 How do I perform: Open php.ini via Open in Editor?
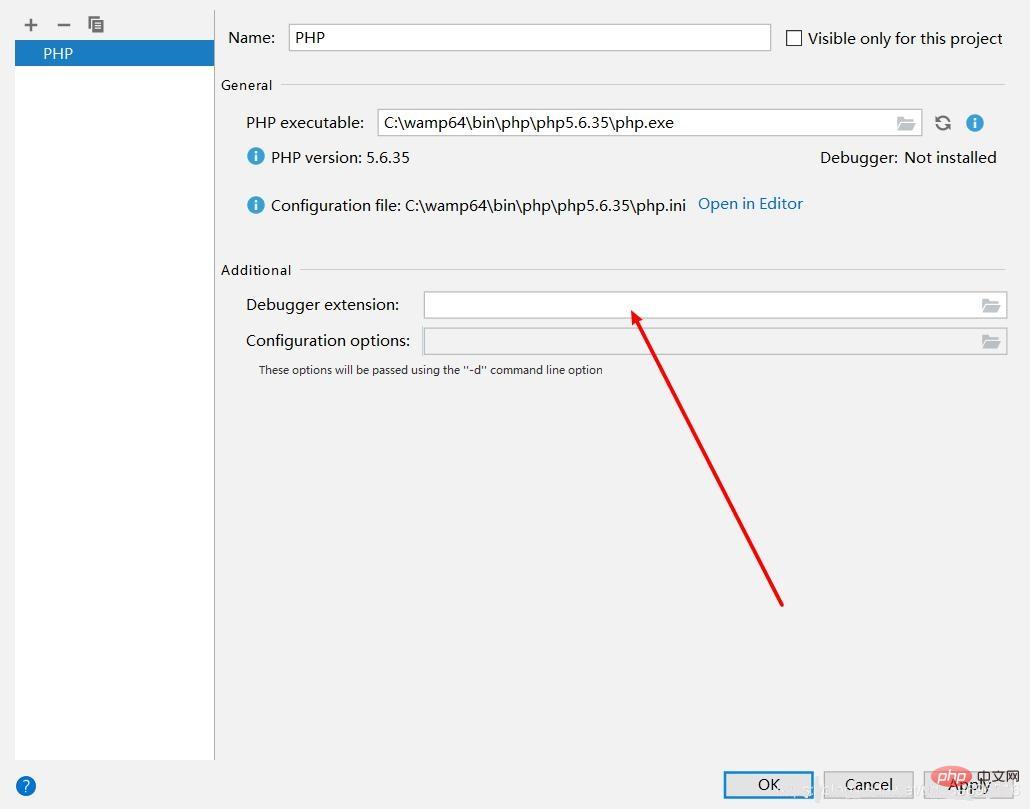(x=750, y=204)
